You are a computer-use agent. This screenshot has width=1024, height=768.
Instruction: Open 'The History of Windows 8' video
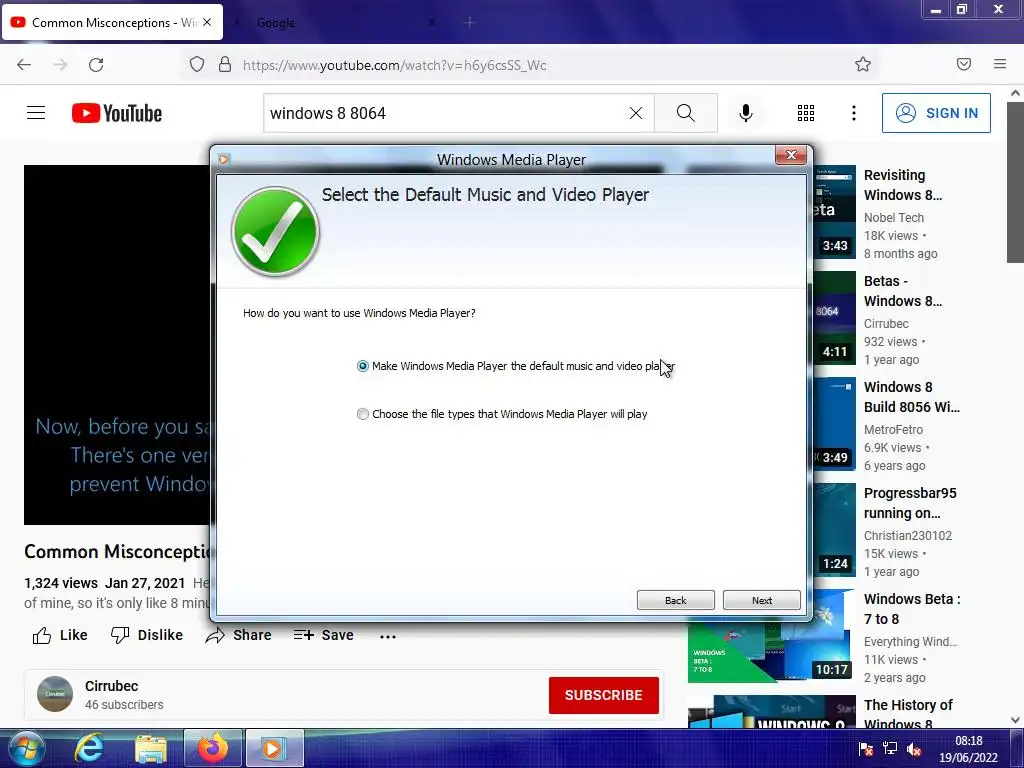(908, 714)
